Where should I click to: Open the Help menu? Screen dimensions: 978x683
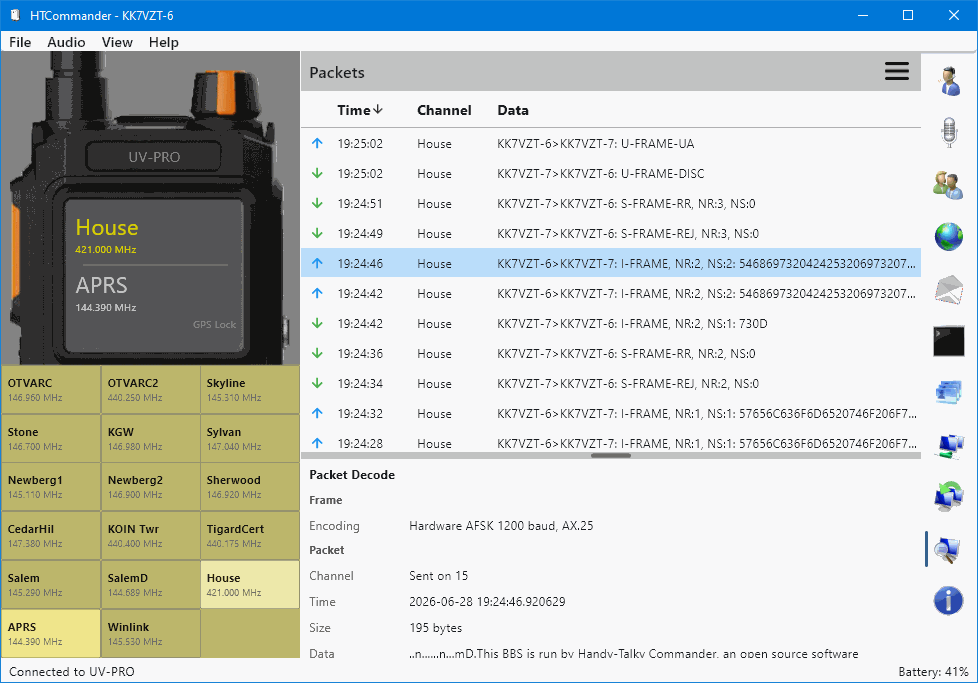163,42
